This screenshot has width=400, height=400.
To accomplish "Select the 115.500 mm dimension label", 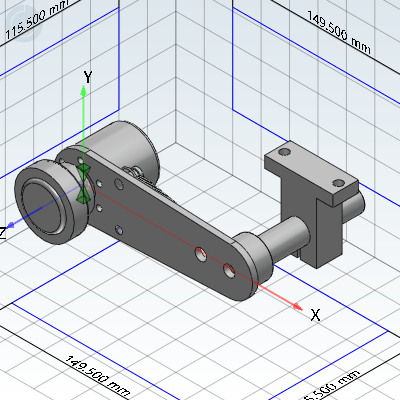I will 36,20.
